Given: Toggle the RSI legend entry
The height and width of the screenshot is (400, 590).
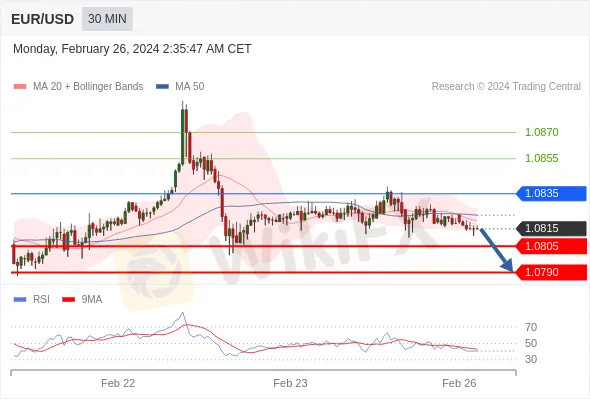Looking at the screenshot, I should point(32,300).
